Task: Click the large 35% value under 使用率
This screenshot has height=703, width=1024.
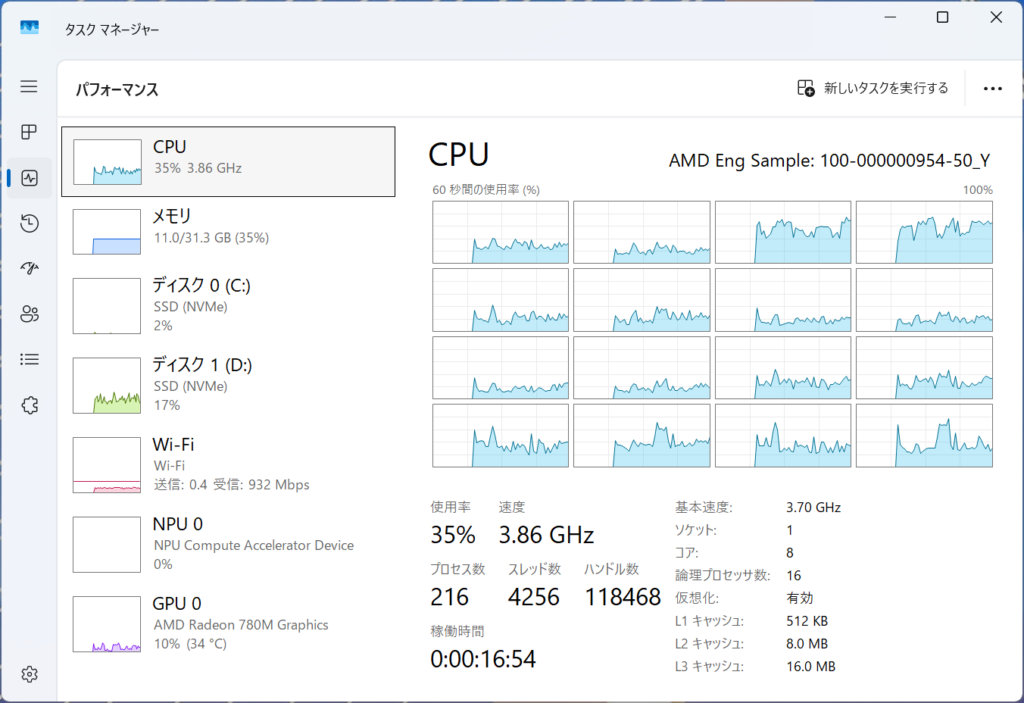Action: (x=453, y=534)
